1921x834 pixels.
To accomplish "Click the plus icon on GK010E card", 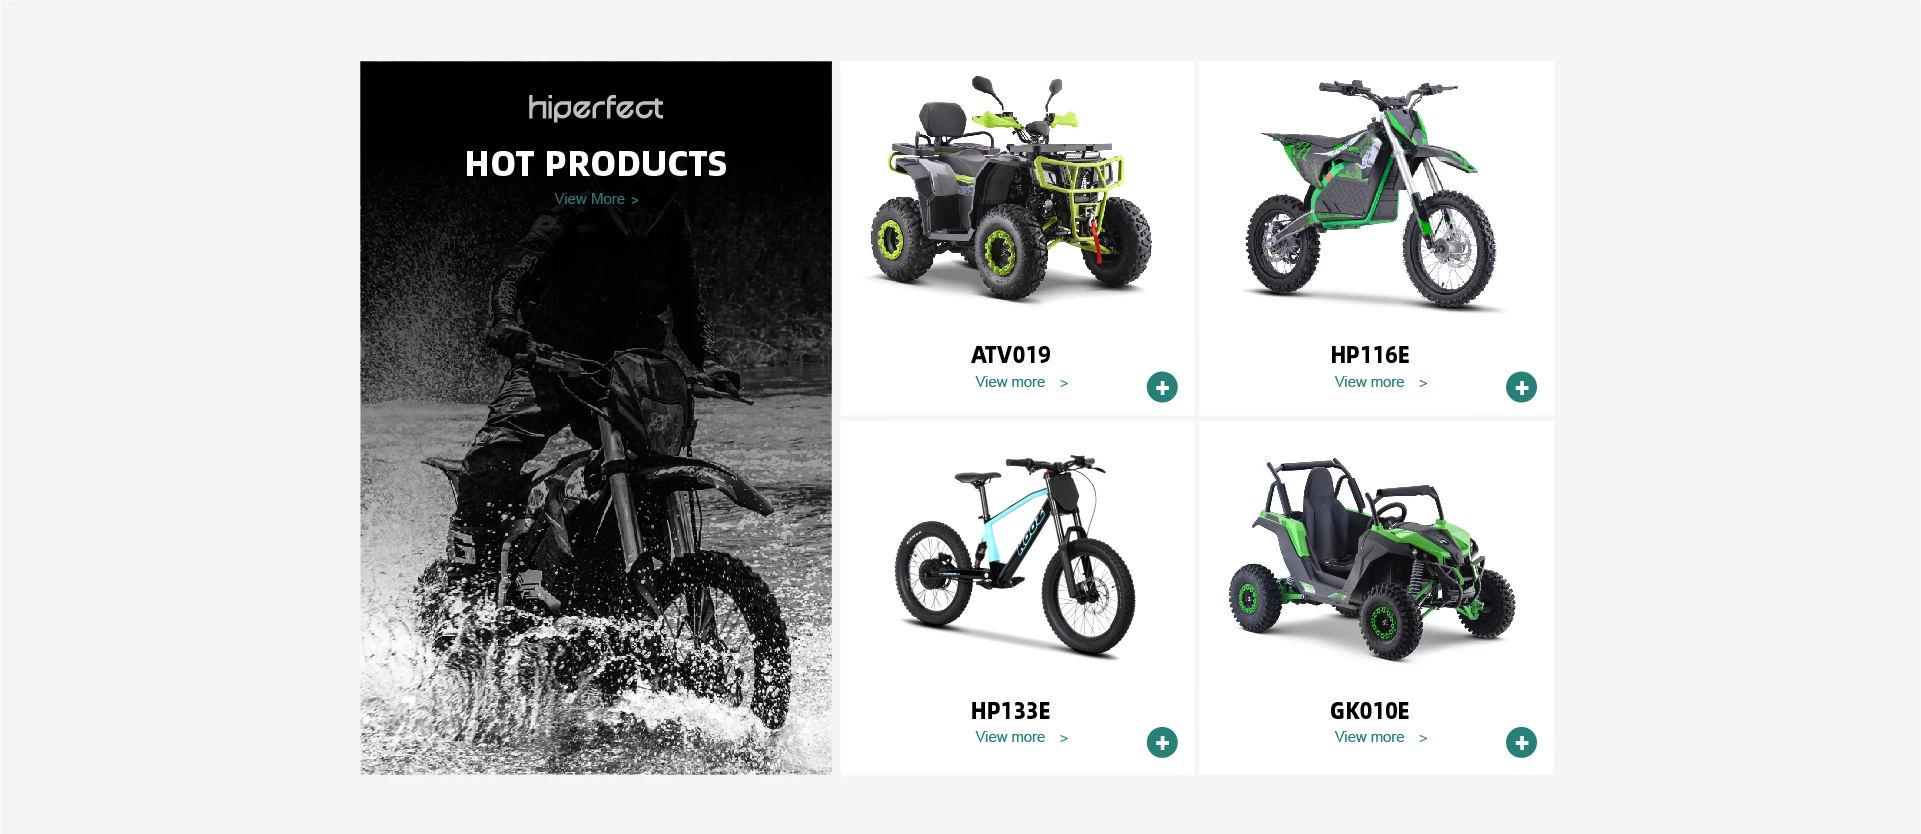I will [x=1521, y=742].
